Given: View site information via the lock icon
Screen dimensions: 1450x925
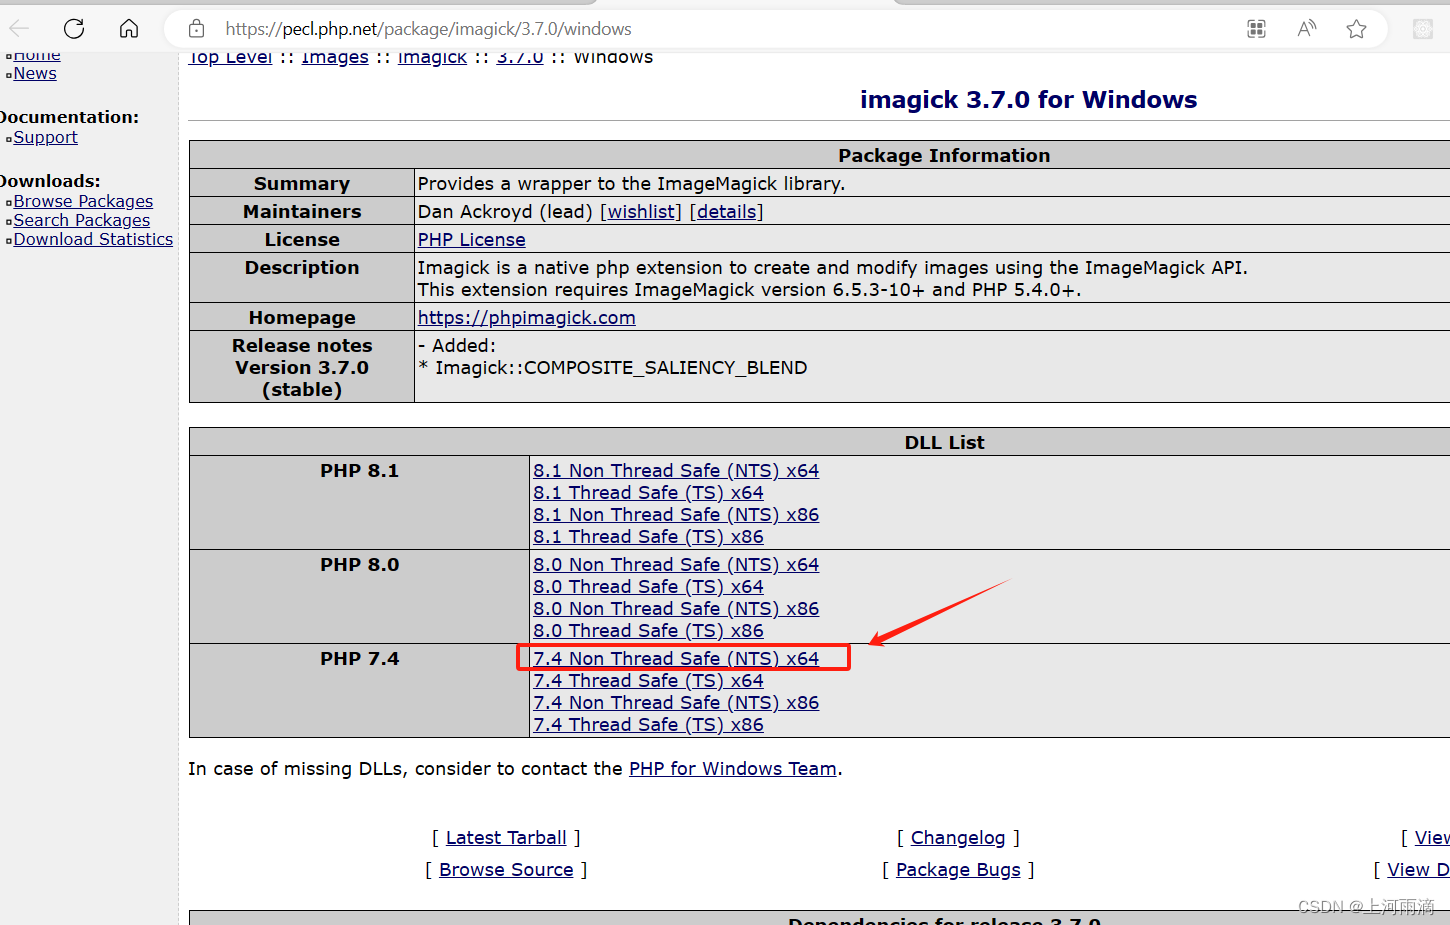Looking at the screenshot, I should click(x=196, y=28).
